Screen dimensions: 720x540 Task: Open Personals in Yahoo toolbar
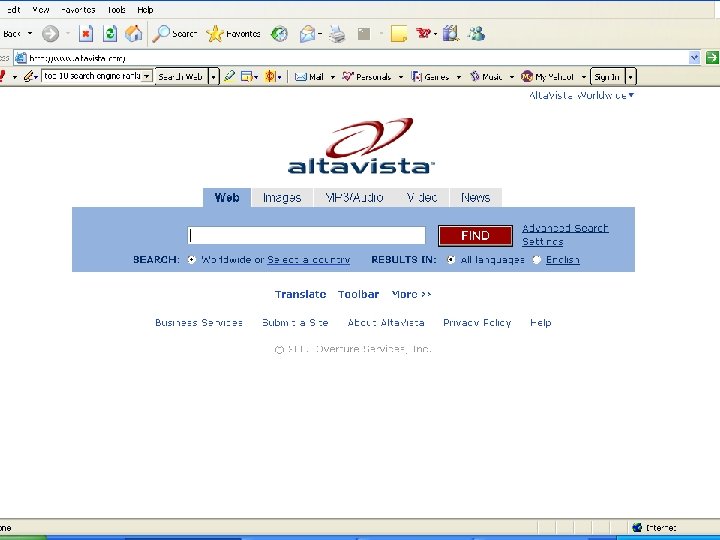[366, 77]
